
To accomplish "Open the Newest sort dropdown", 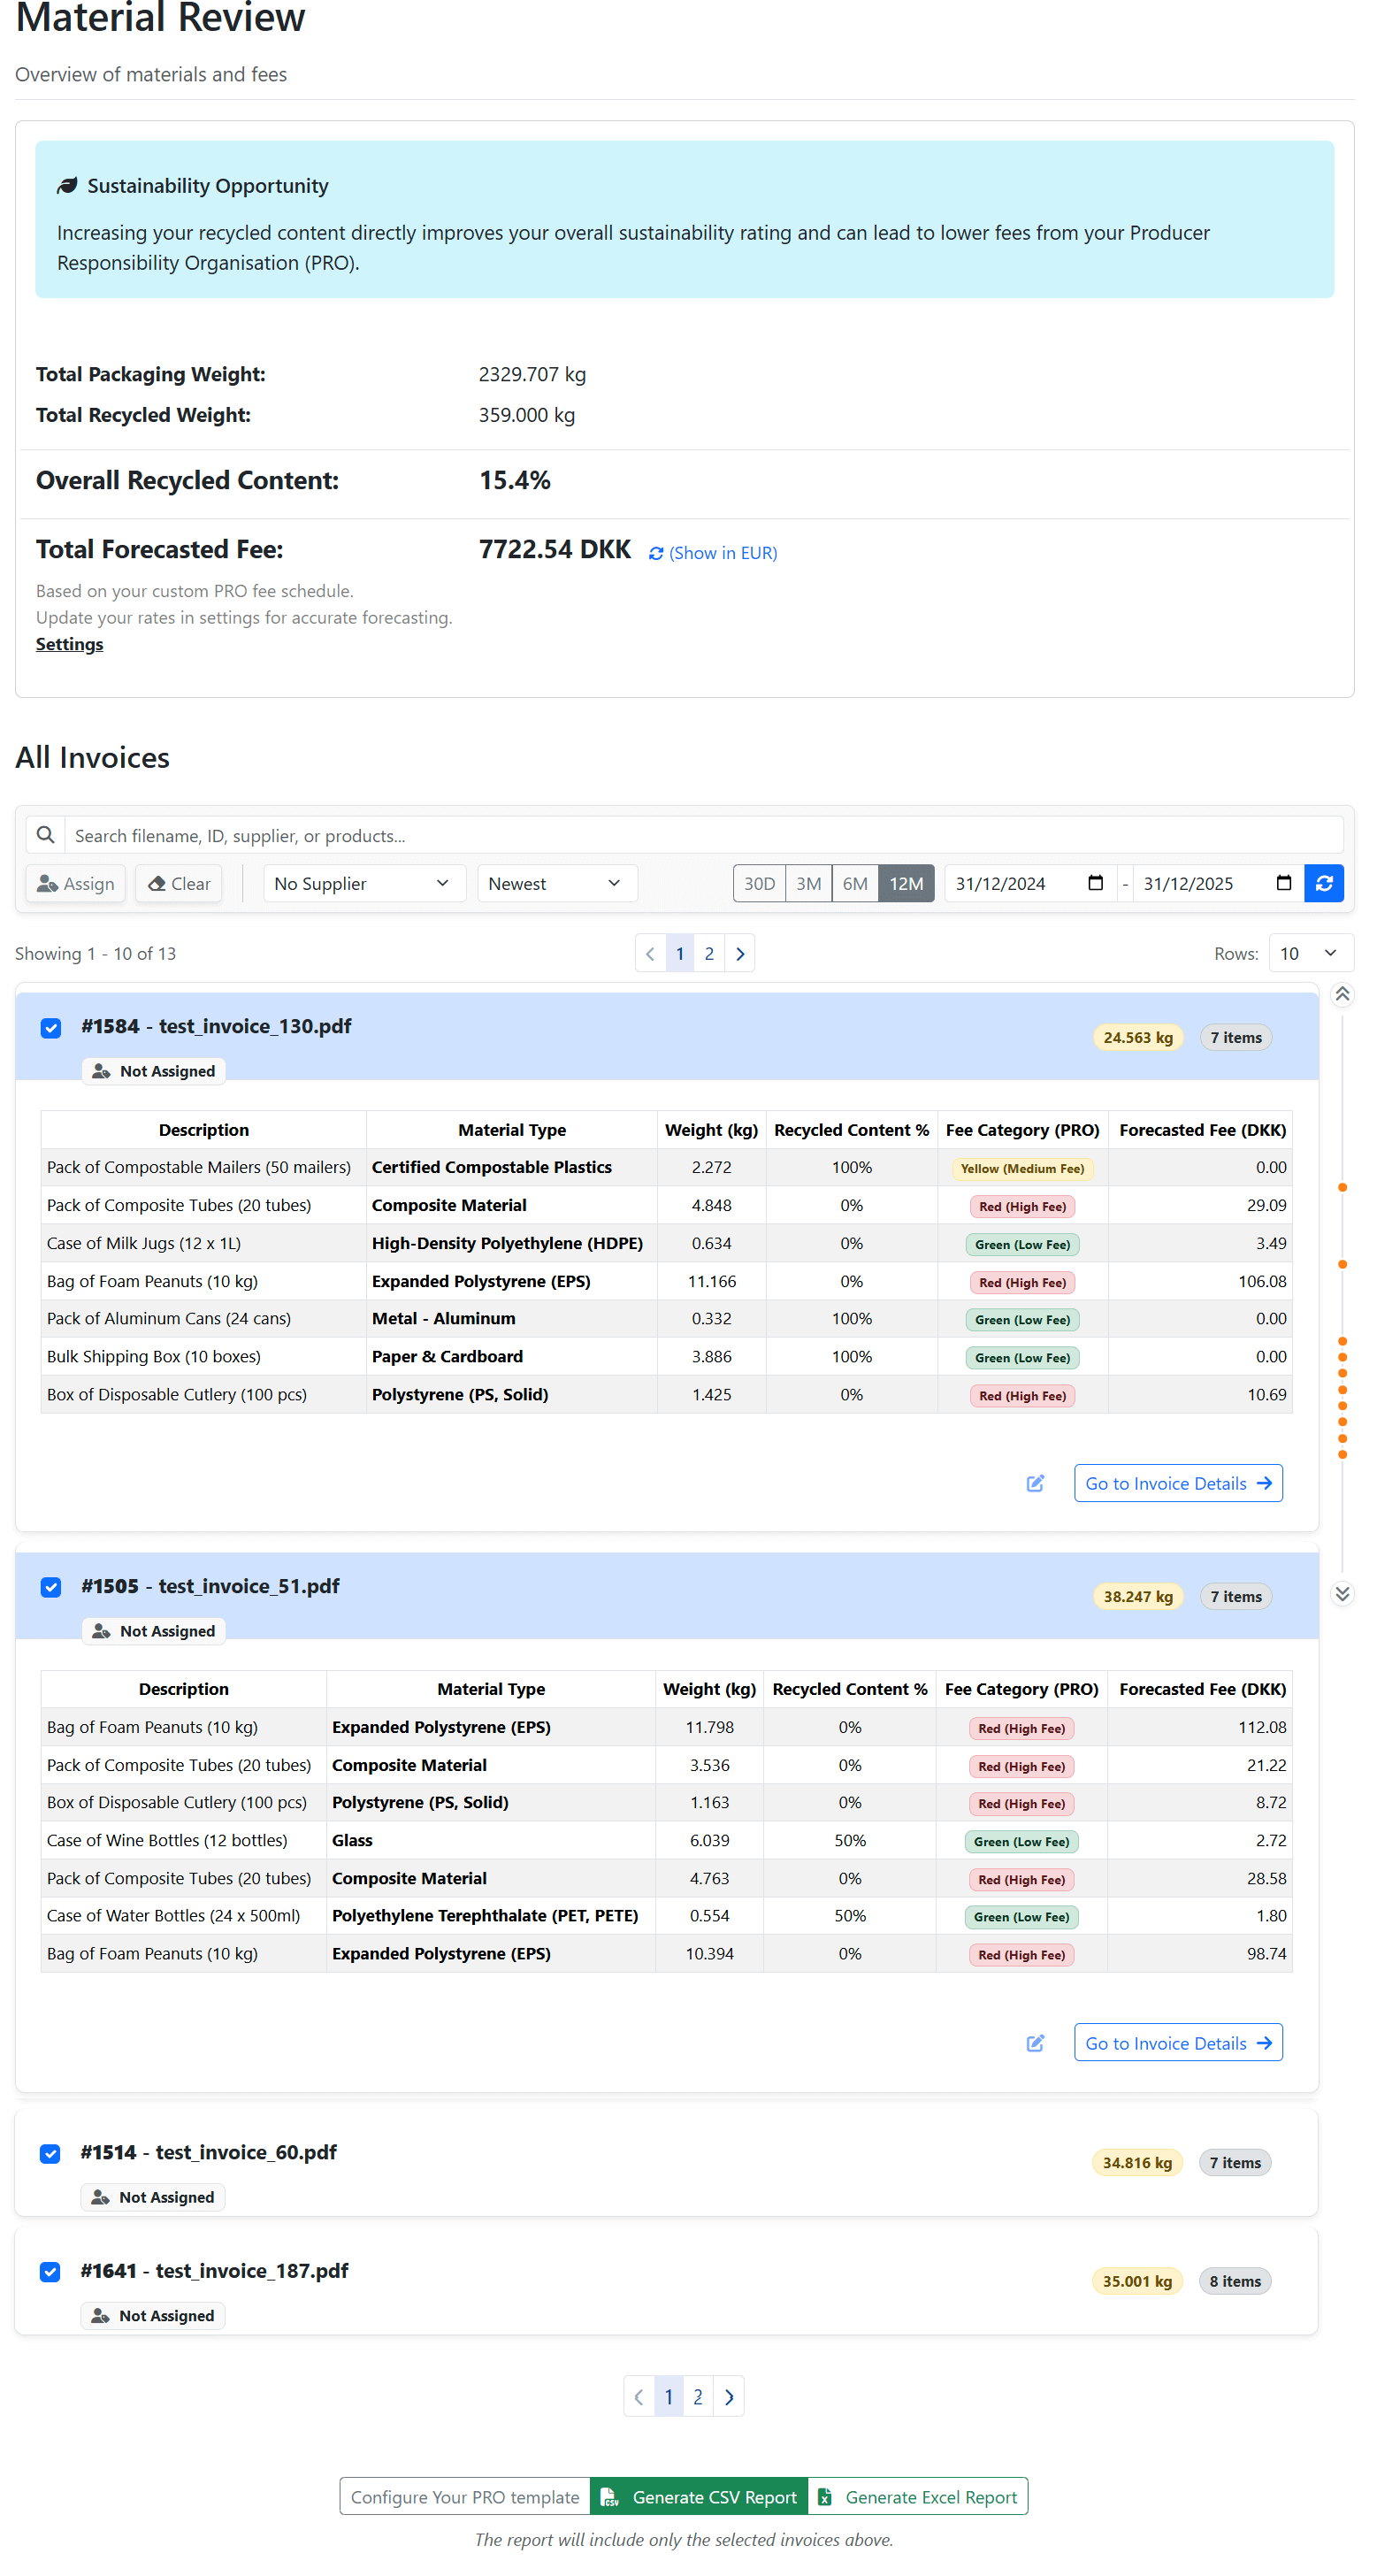I will 557,883.
